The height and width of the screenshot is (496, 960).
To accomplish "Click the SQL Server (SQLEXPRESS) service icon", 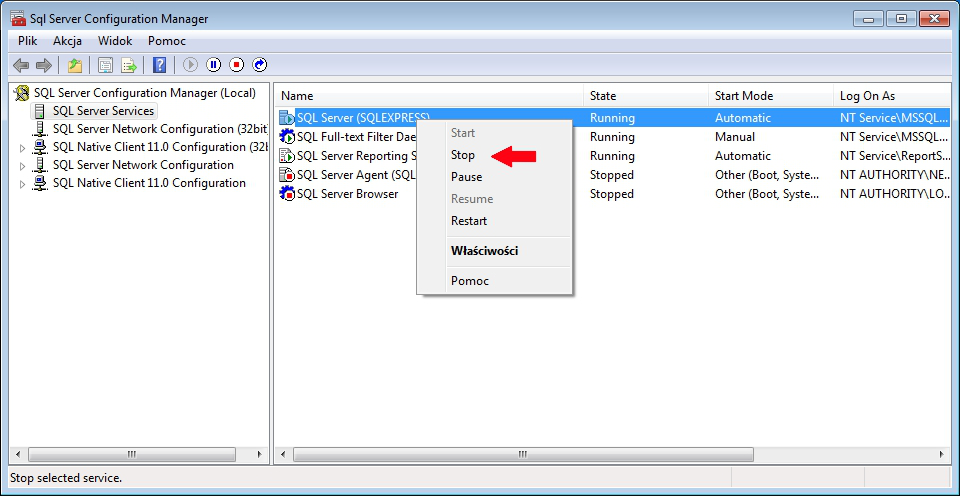I will (287, 118).
